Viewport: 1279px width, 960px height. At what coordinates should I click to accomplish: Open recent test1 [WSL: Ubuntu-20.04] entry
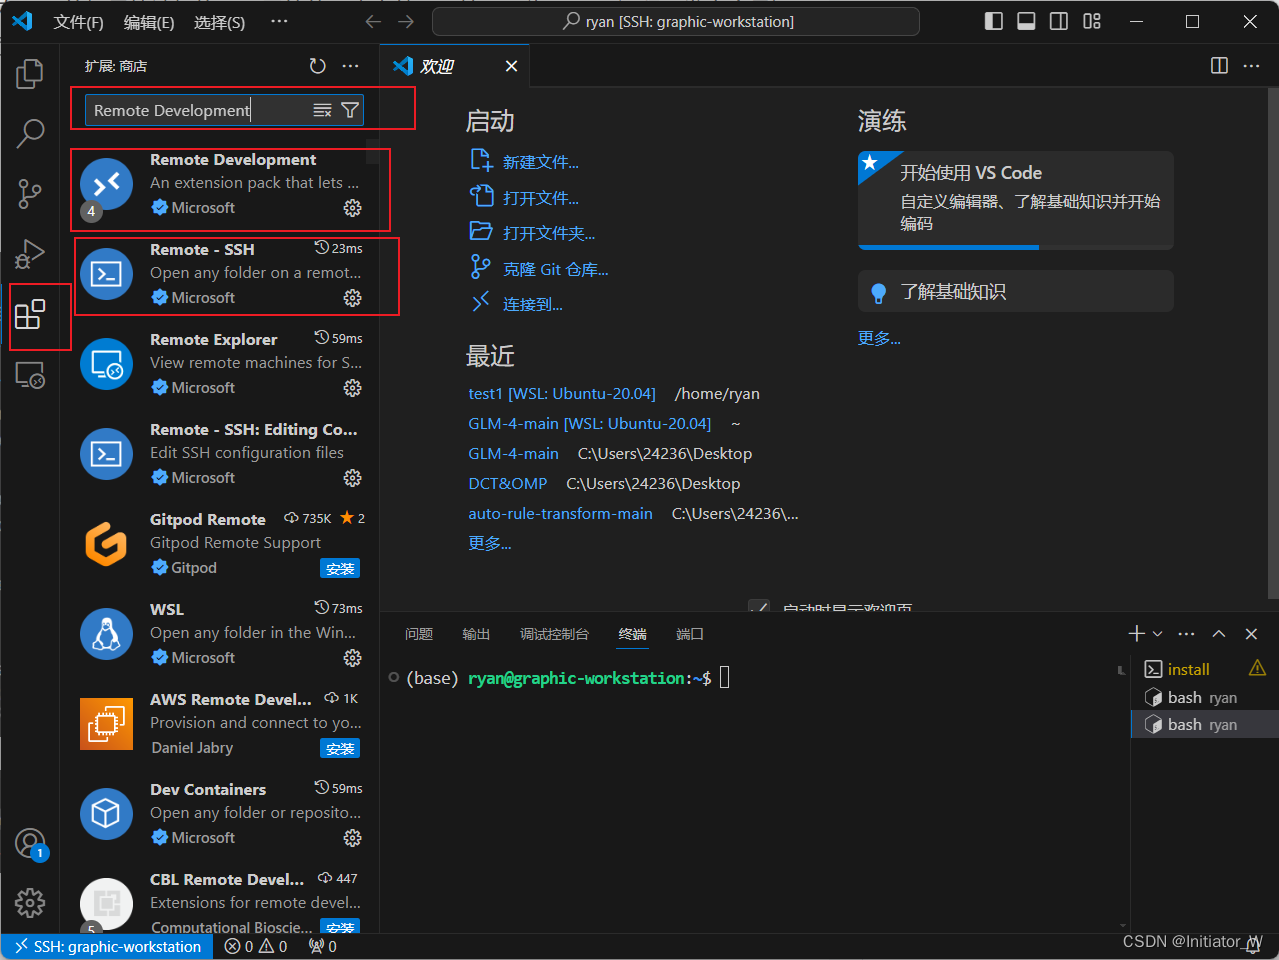(562, 394)
